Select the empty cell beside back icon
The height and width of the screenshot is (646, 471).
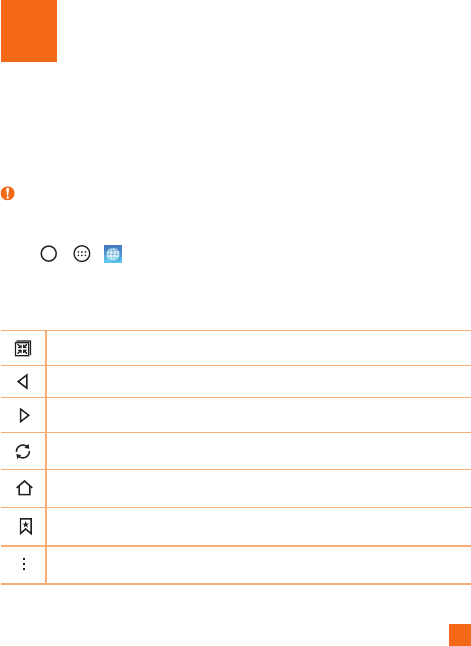coord(258,382)
